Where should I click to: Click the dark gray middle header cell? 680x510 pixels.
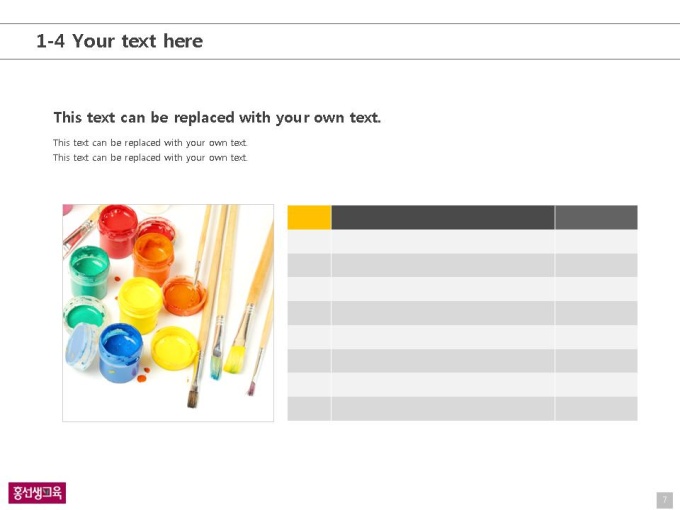click(x=443, y=217)
